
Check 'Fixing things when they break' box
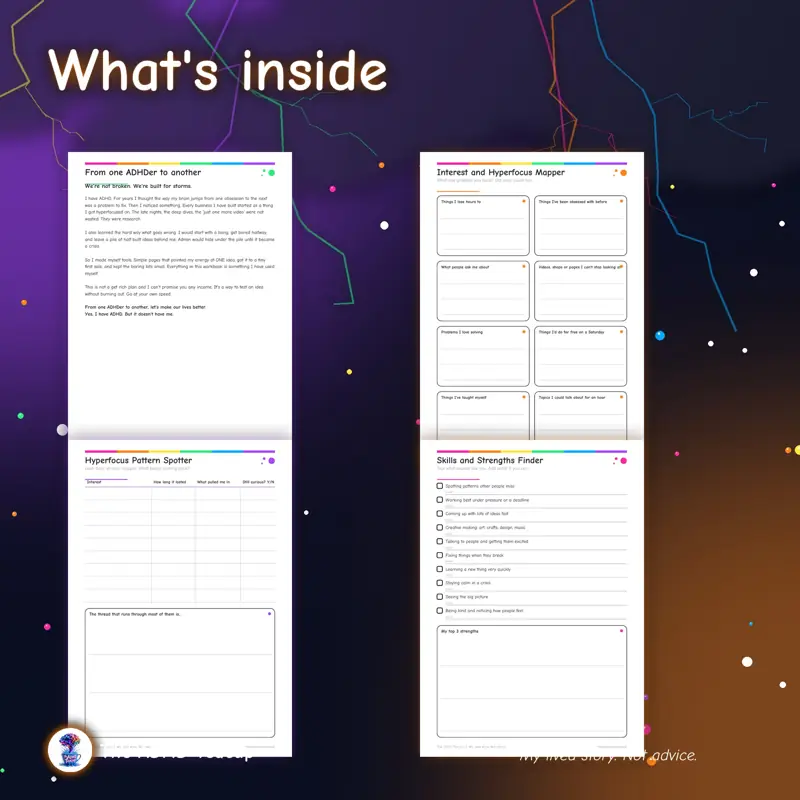(x=439, y=555)
